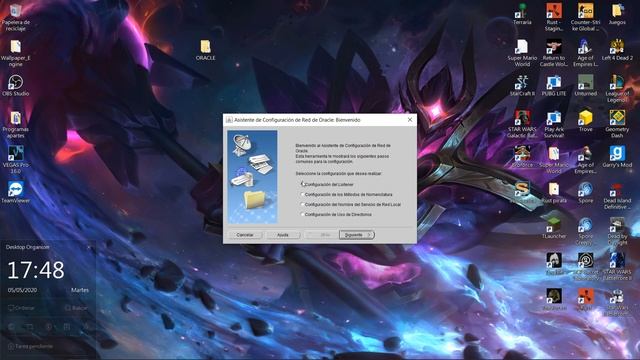Click the Oracle assistant title bar icon
The width and height of the screenshot is (640, 360).
pos(229,120)
